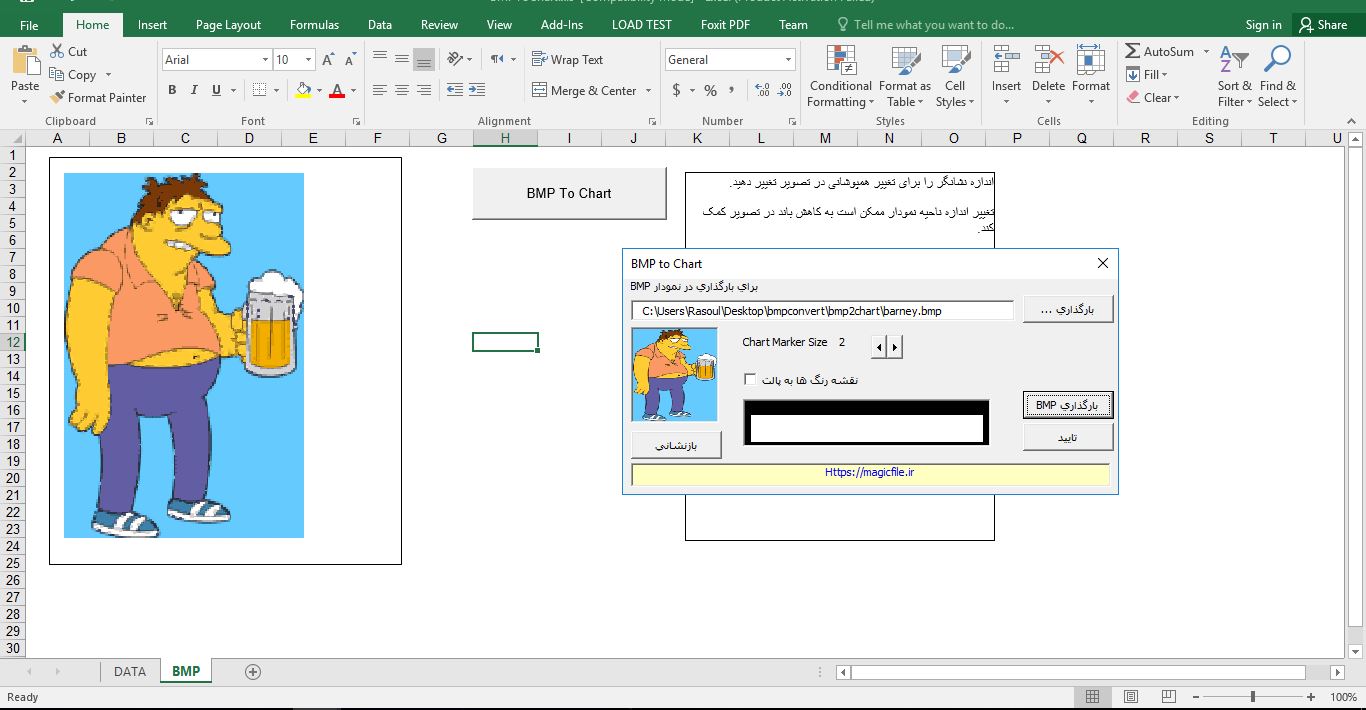1366x710 pixels.
Task: Toggle Underline formatting
Action: pyautogui.click(x=217, y=90)
